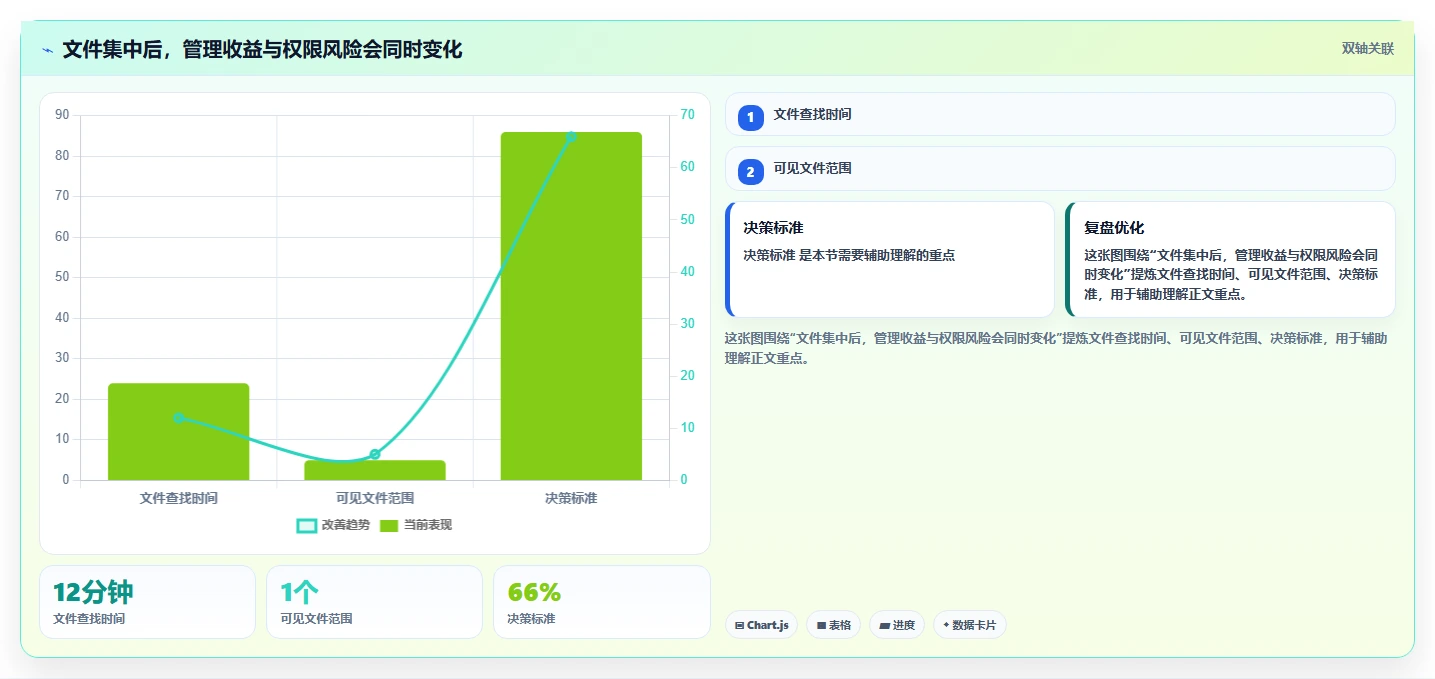Click the title 文件集中后，管理收益与权限风险会同时变化
This screenshot has height=679, width=1435.
(x=262, y=50)
